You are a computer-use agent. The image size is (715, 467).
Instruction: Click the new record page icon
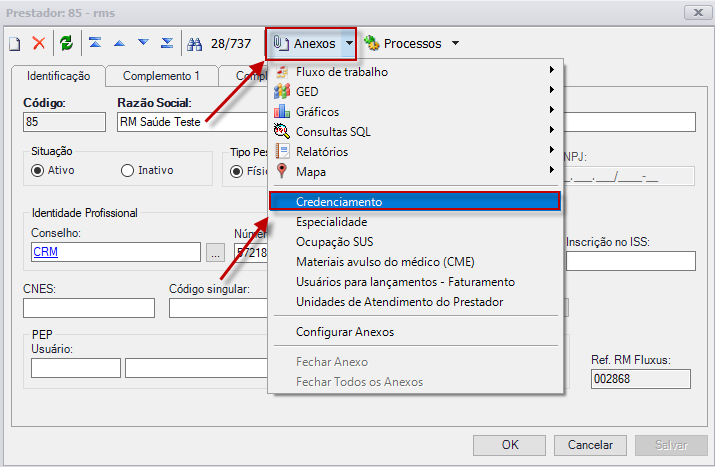15,44
